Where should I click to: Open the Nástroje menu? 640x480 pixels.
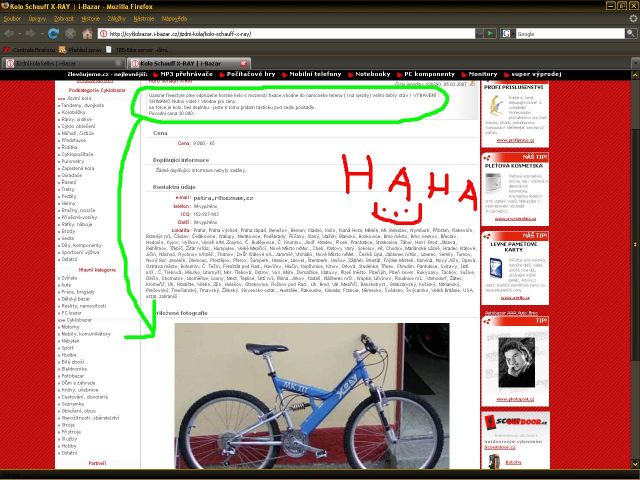(143, 19)
